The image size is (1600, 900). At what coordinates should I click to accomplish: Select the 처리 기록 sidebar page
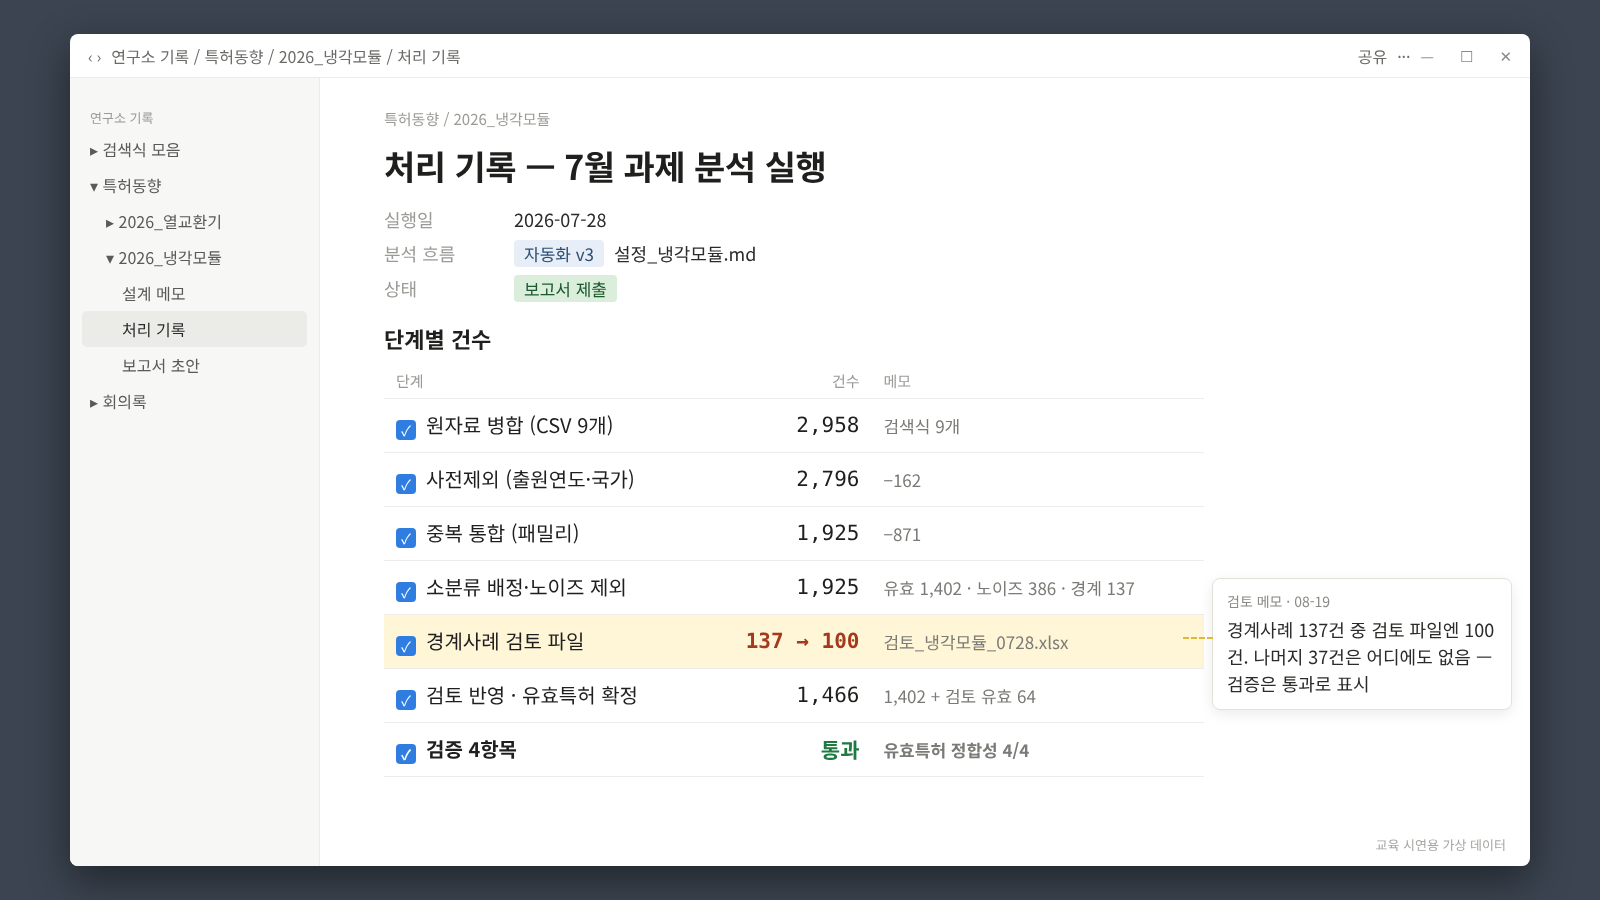194,329
